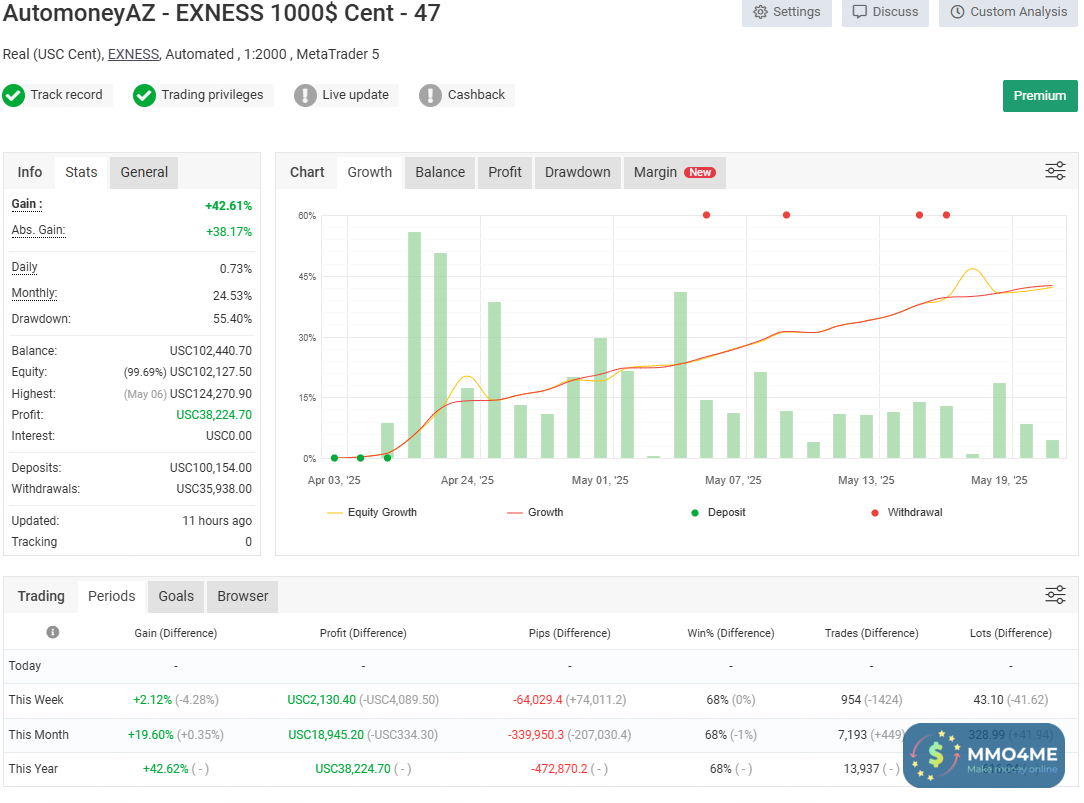Image resolution: width=1084 pixels, height=803 pixels.
Task: Click This Week trades 954
Action: [x=851, y=699]
